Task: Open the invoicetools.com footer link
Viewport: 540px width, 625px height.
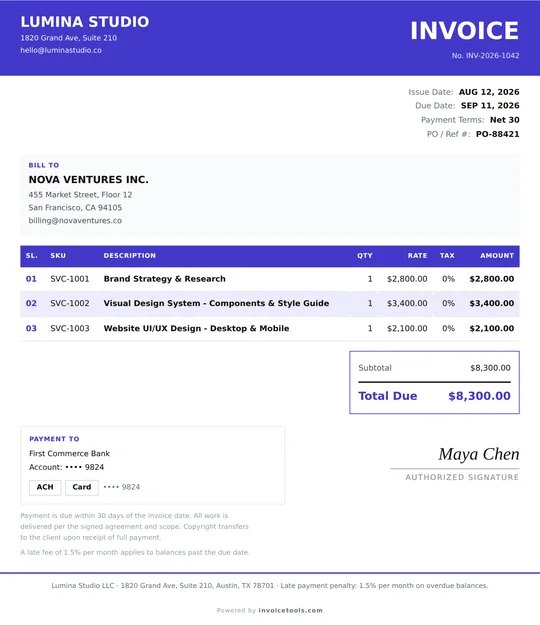Action: pyautogui.click(x=291, y=610)
